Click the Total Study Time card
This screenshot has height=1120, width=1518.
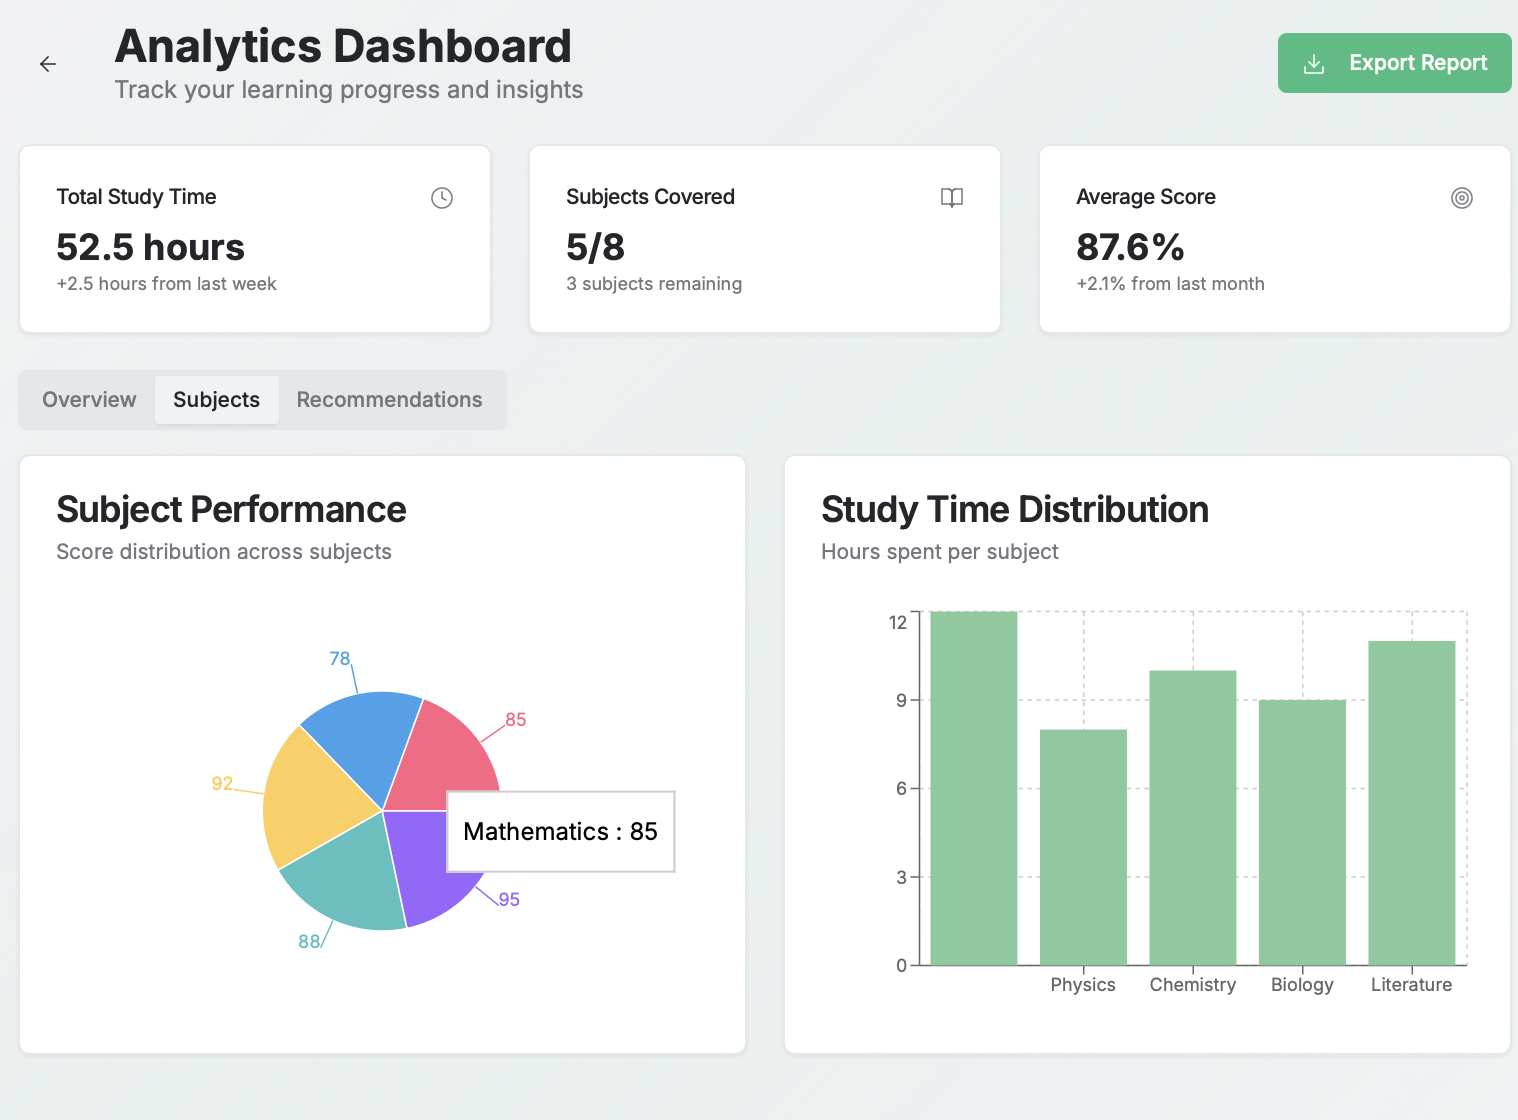(x=254, y=239)
